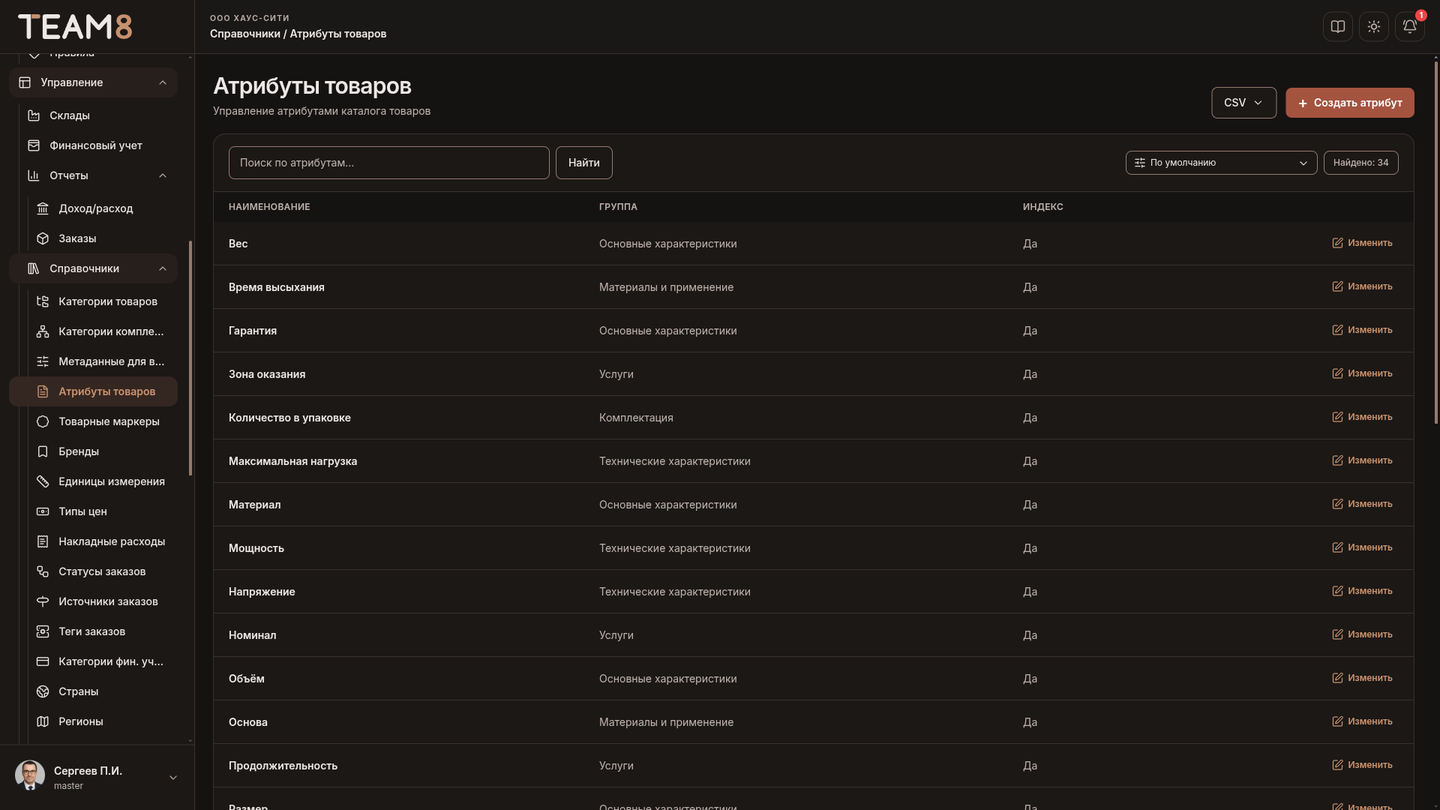The width and height of the screenshot is (1440, 810).
Task: Click Изменить in the Гарантия row
Action: point(1362,330)
